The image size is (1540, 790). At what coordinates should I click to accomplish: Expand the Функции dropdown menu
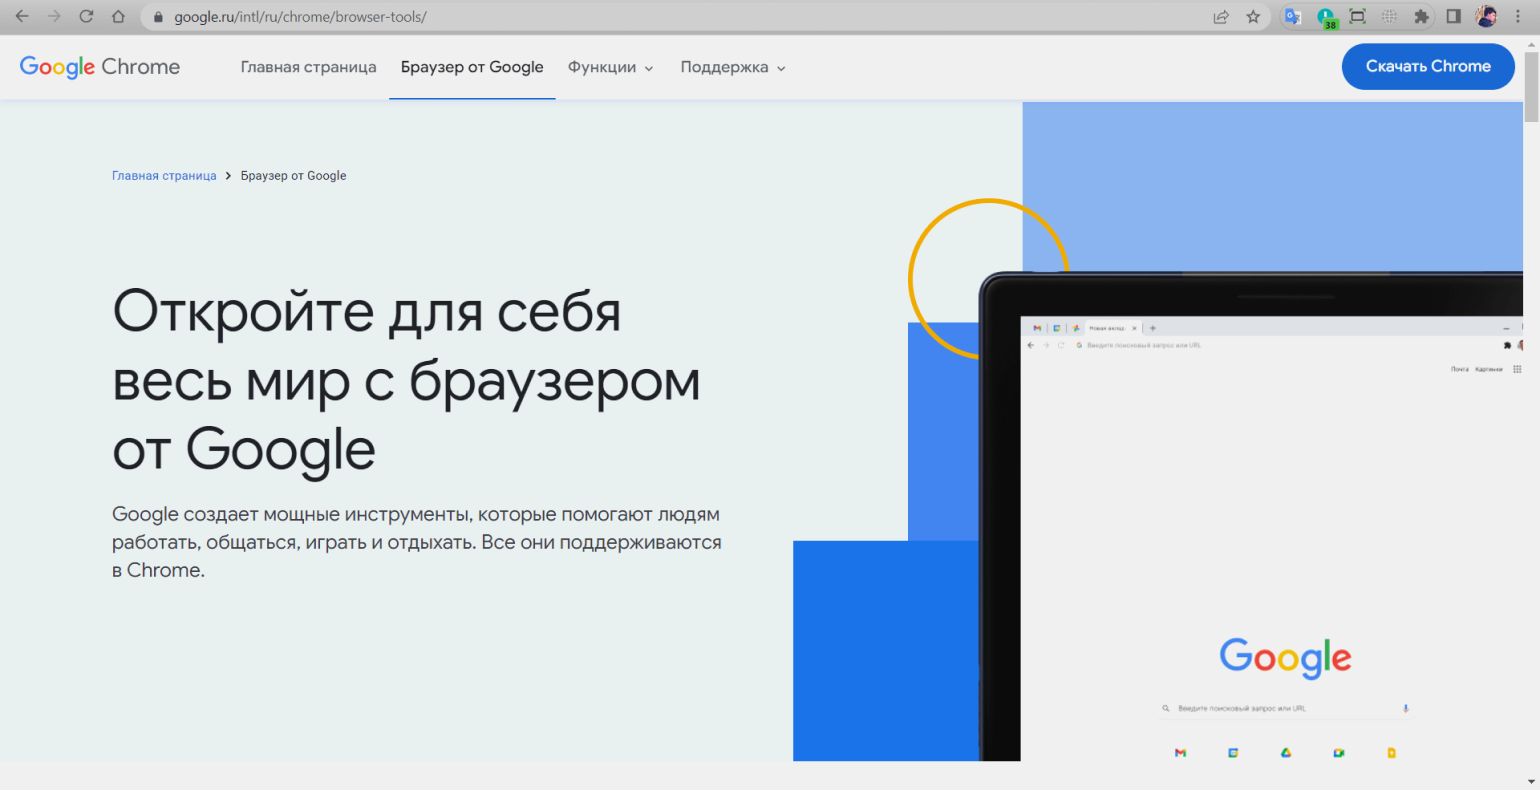610,67
